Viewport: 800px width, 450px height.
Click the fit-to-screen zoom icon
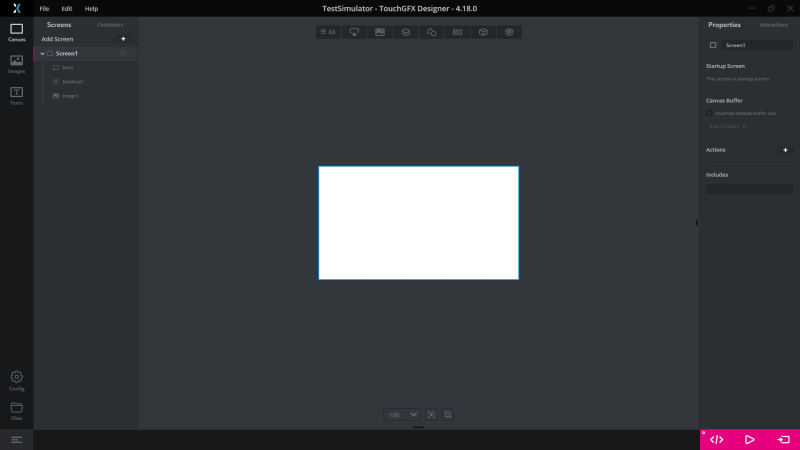(431, 414)
